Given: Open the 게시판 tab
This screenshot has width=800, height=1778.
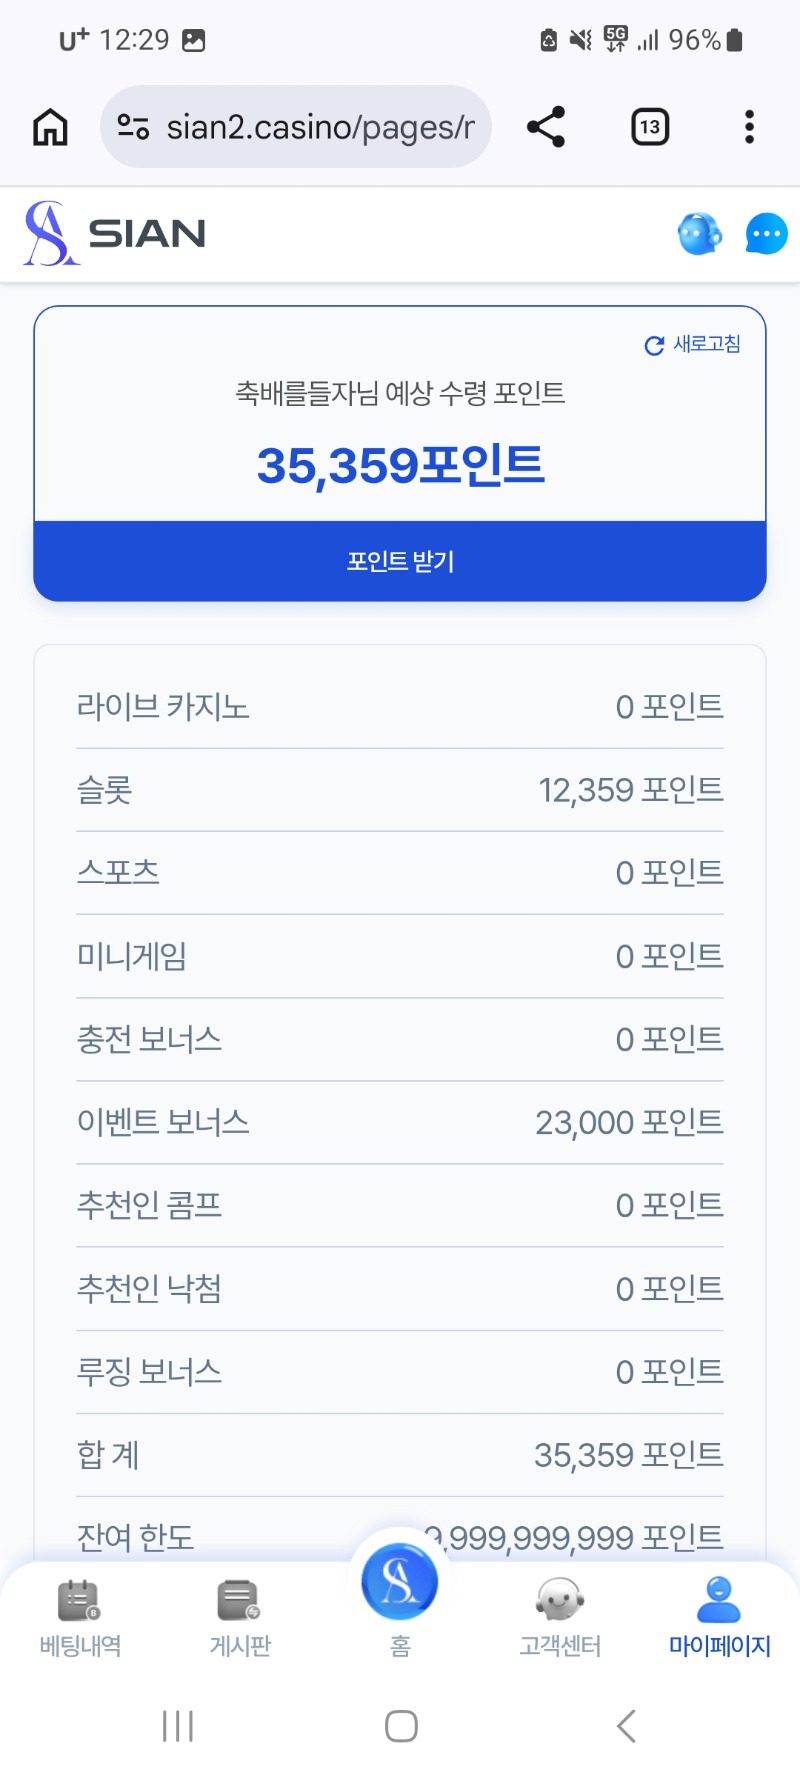Looking at the screenshot, I should pyautogui.click(x=240, y=1616).
